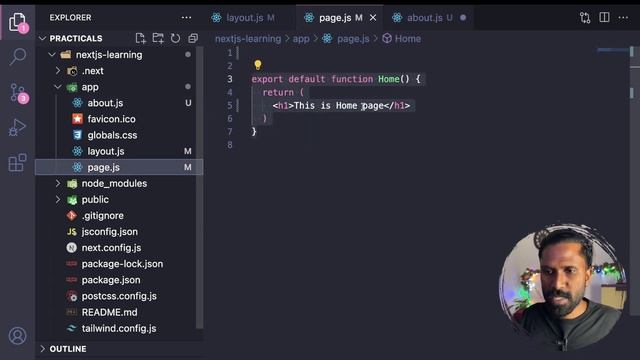Click app in the breadcrumb
The height and width of the screenshot is (360, 640).
[301, 39]
